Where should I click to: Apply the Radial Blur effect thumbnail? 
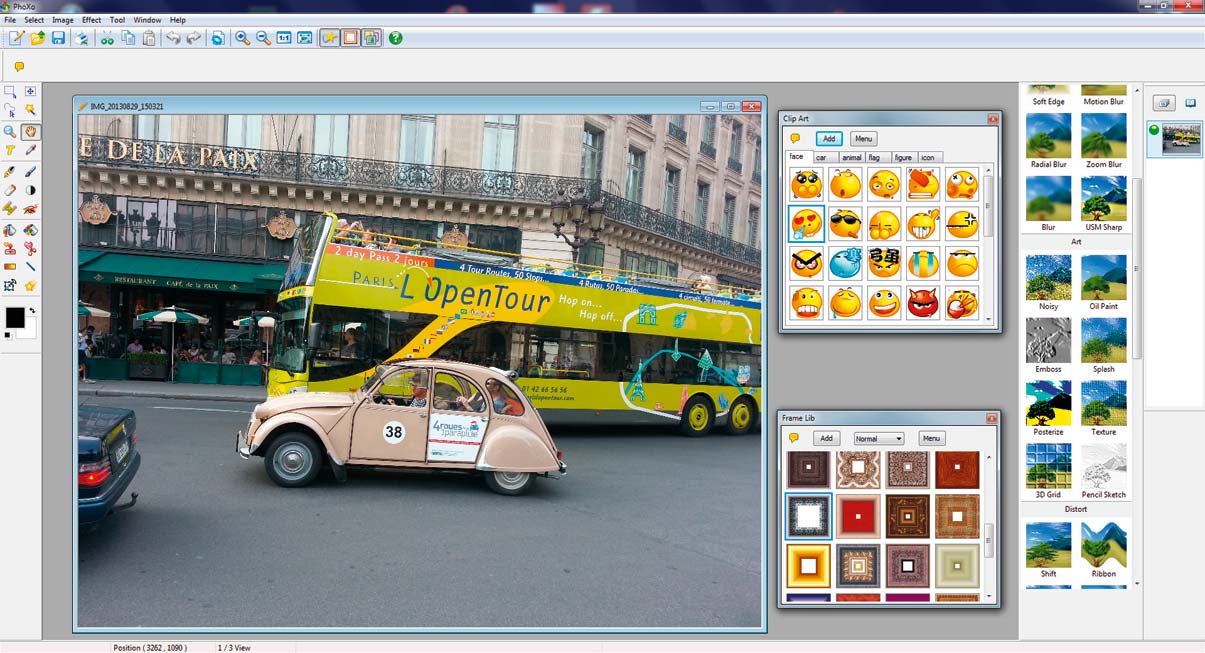click(1048, 136)
